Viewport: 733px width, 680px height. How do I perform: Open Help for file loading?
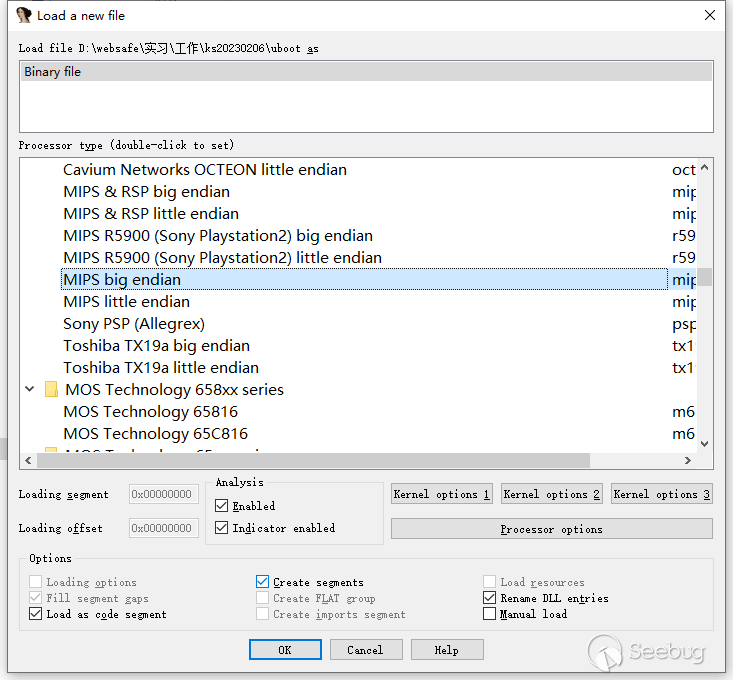(x=447, y=650)
